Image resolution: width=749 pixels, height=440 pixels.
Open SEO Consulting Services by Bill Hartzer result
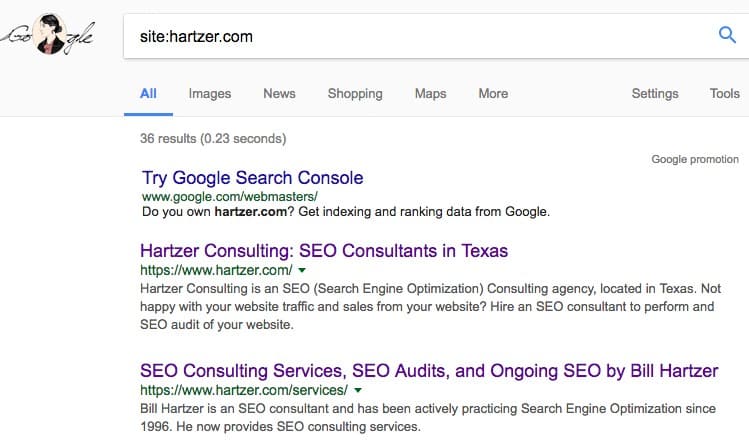pos(429,371)
